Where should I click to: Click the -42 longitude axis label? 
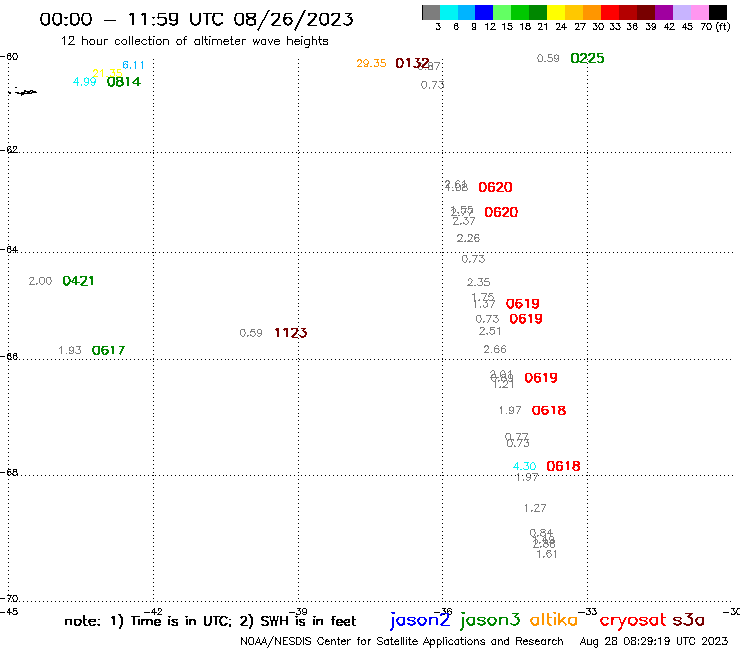tap(153, 612)
